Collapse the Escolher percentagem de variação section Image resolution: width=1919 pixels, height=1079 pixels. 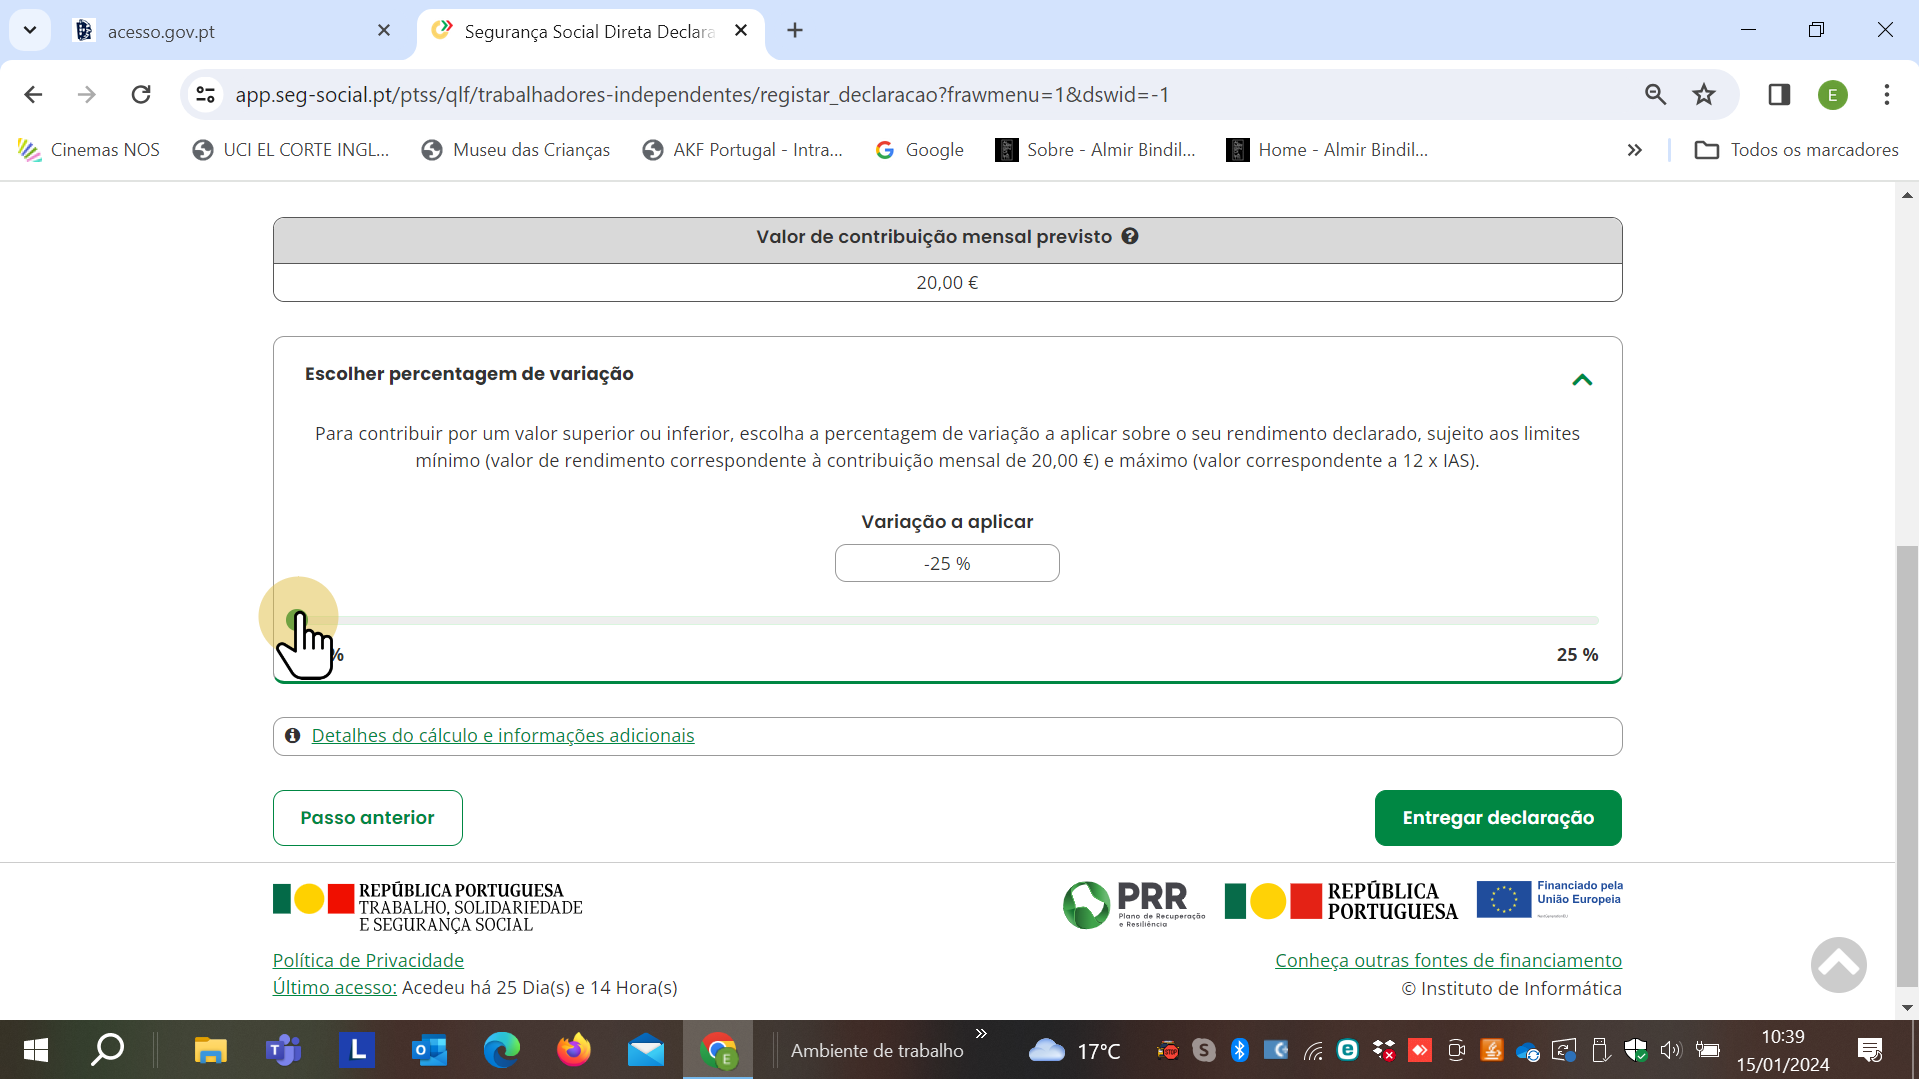coord(1581,380)
